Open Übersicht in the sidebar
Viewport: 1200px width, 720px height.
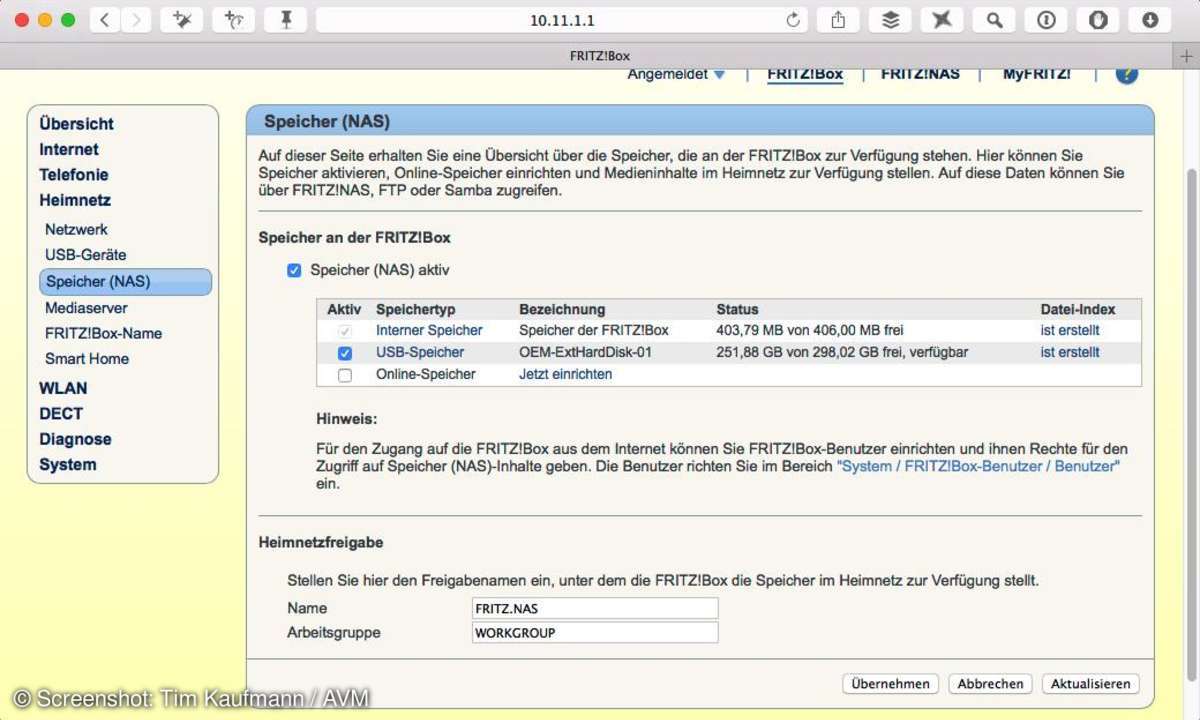77,124
